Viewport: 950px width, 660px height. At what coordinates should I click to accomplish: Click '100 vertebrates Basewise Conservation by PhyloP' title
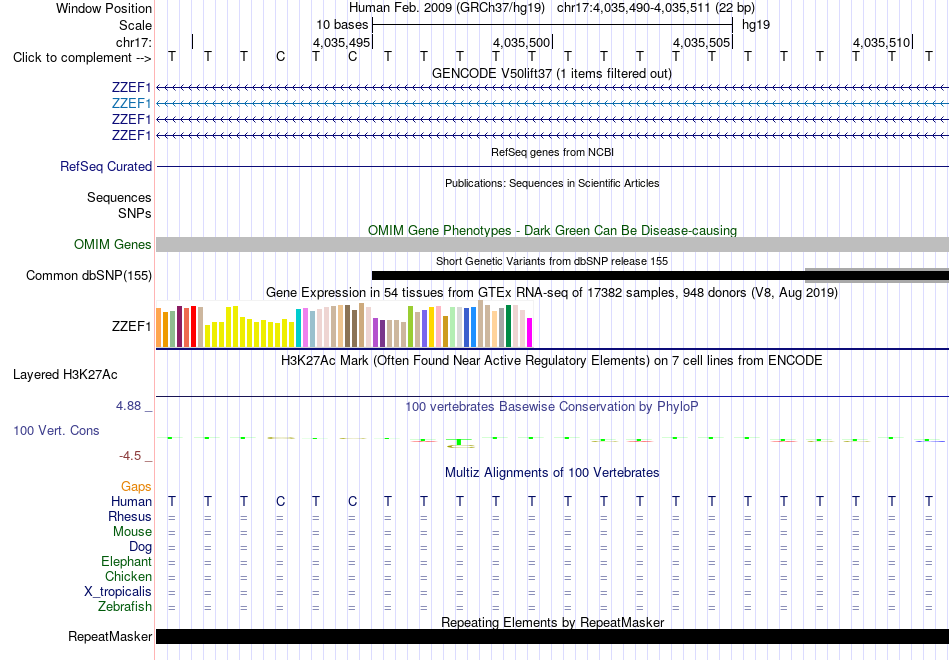pos(551,407)
